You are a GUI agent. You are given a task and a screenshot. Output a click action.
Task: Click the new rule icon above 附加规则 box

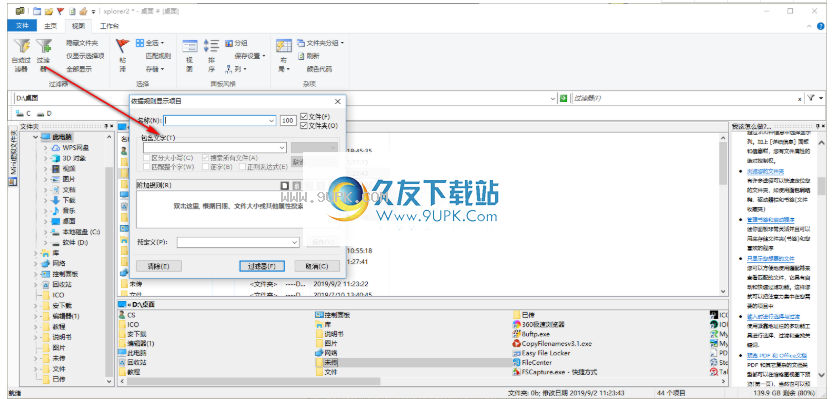click(x=285, y=185)
